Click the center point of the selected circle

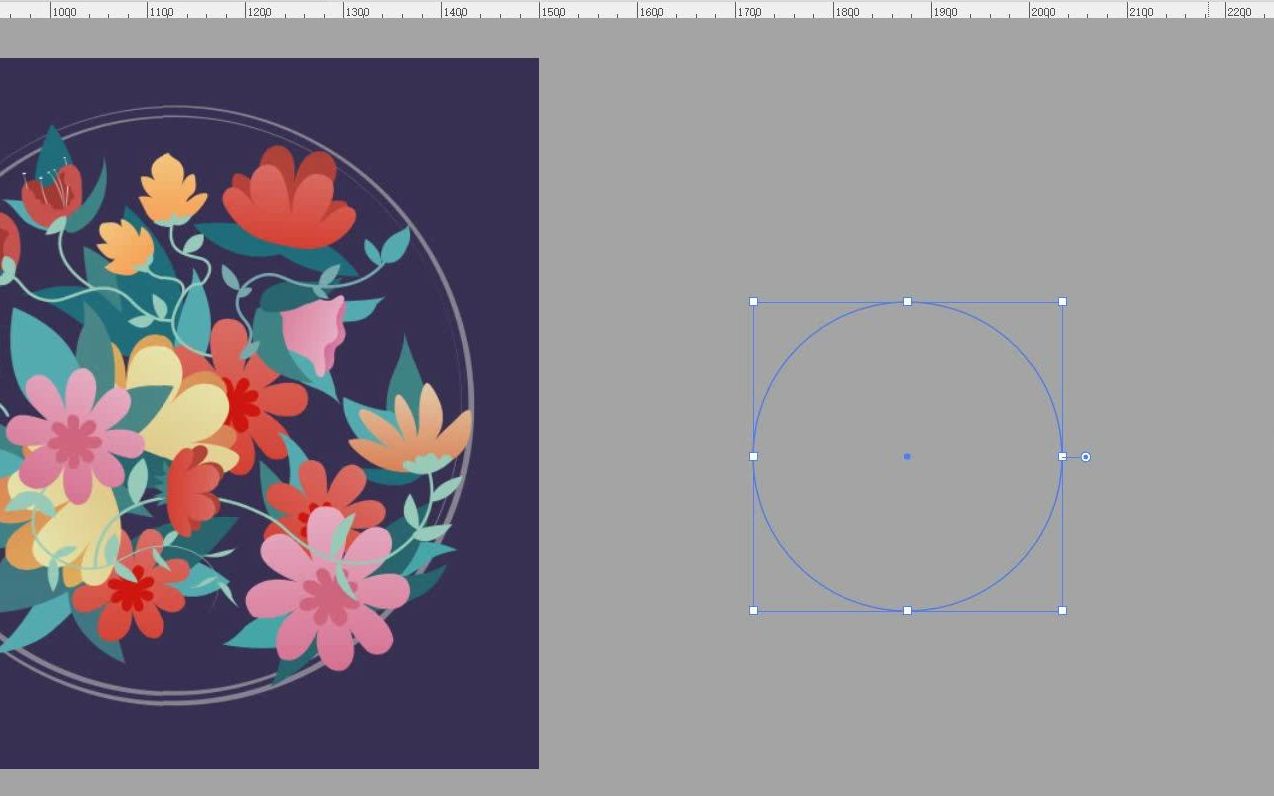click(x=907, y=456)
